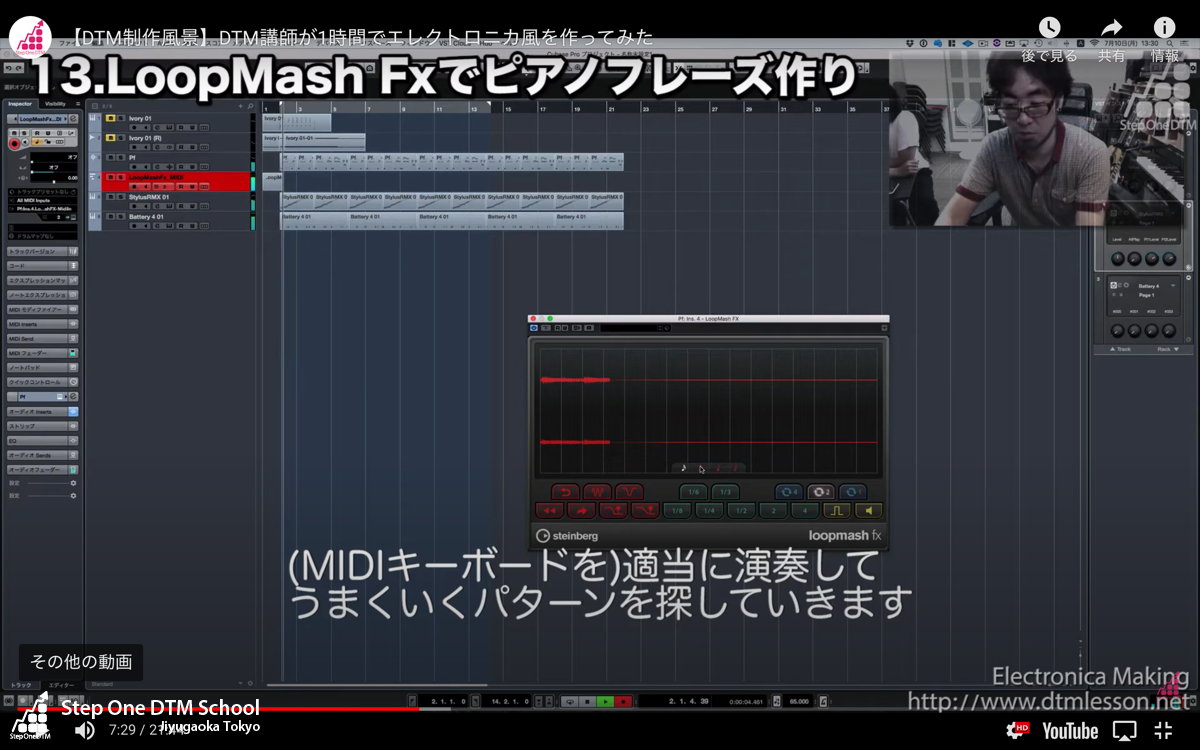Click the red double-arrow rewind pad

click(x=550, y=511)
